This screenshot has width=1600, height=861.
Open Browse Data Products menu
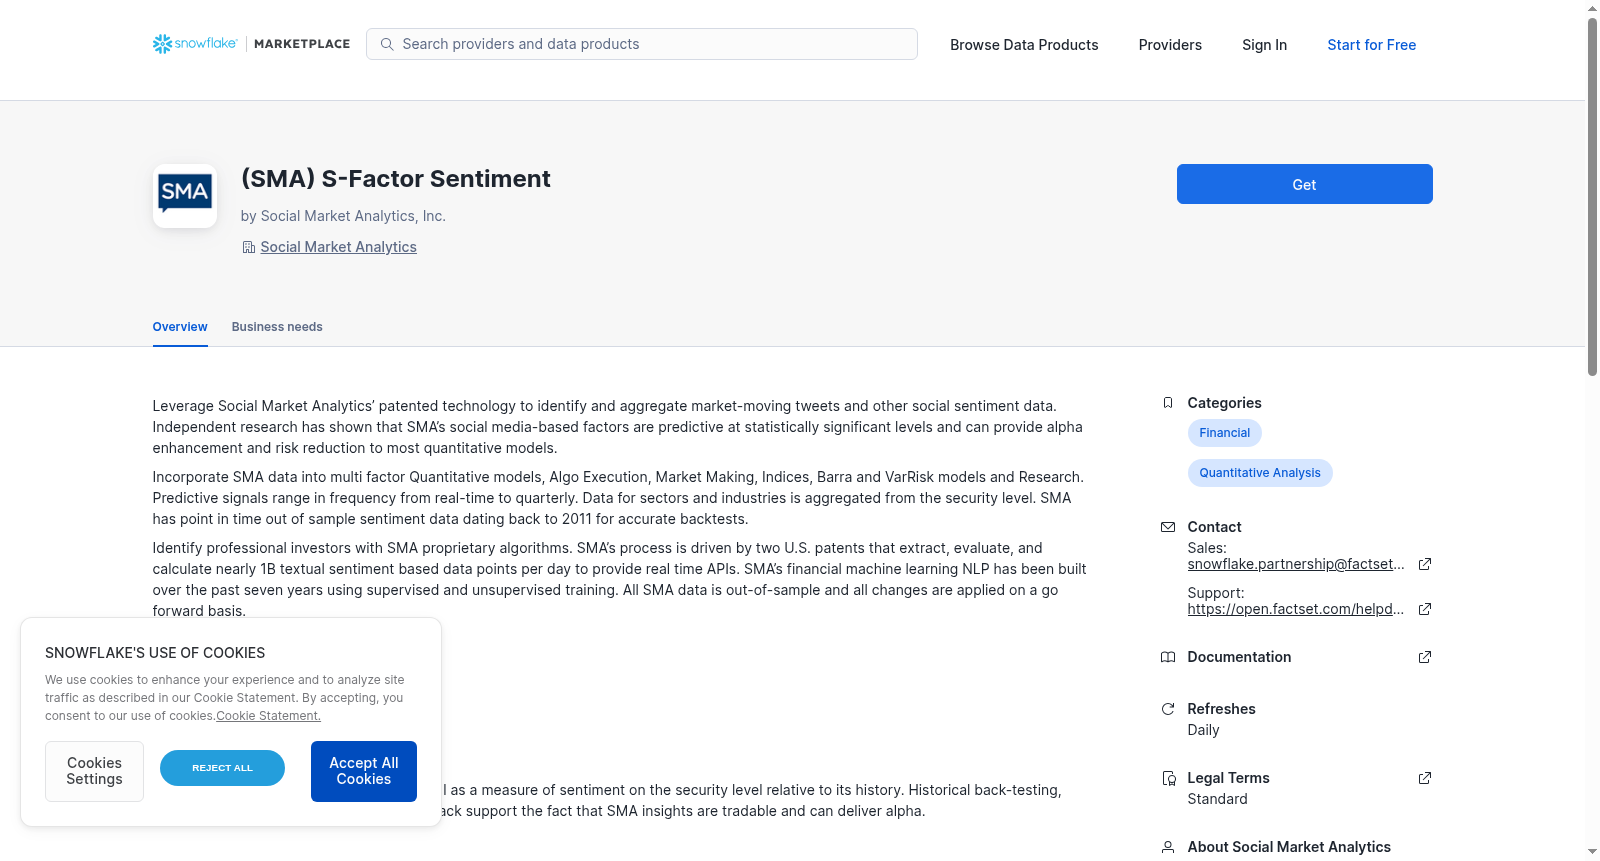[x=1024, y=45]
